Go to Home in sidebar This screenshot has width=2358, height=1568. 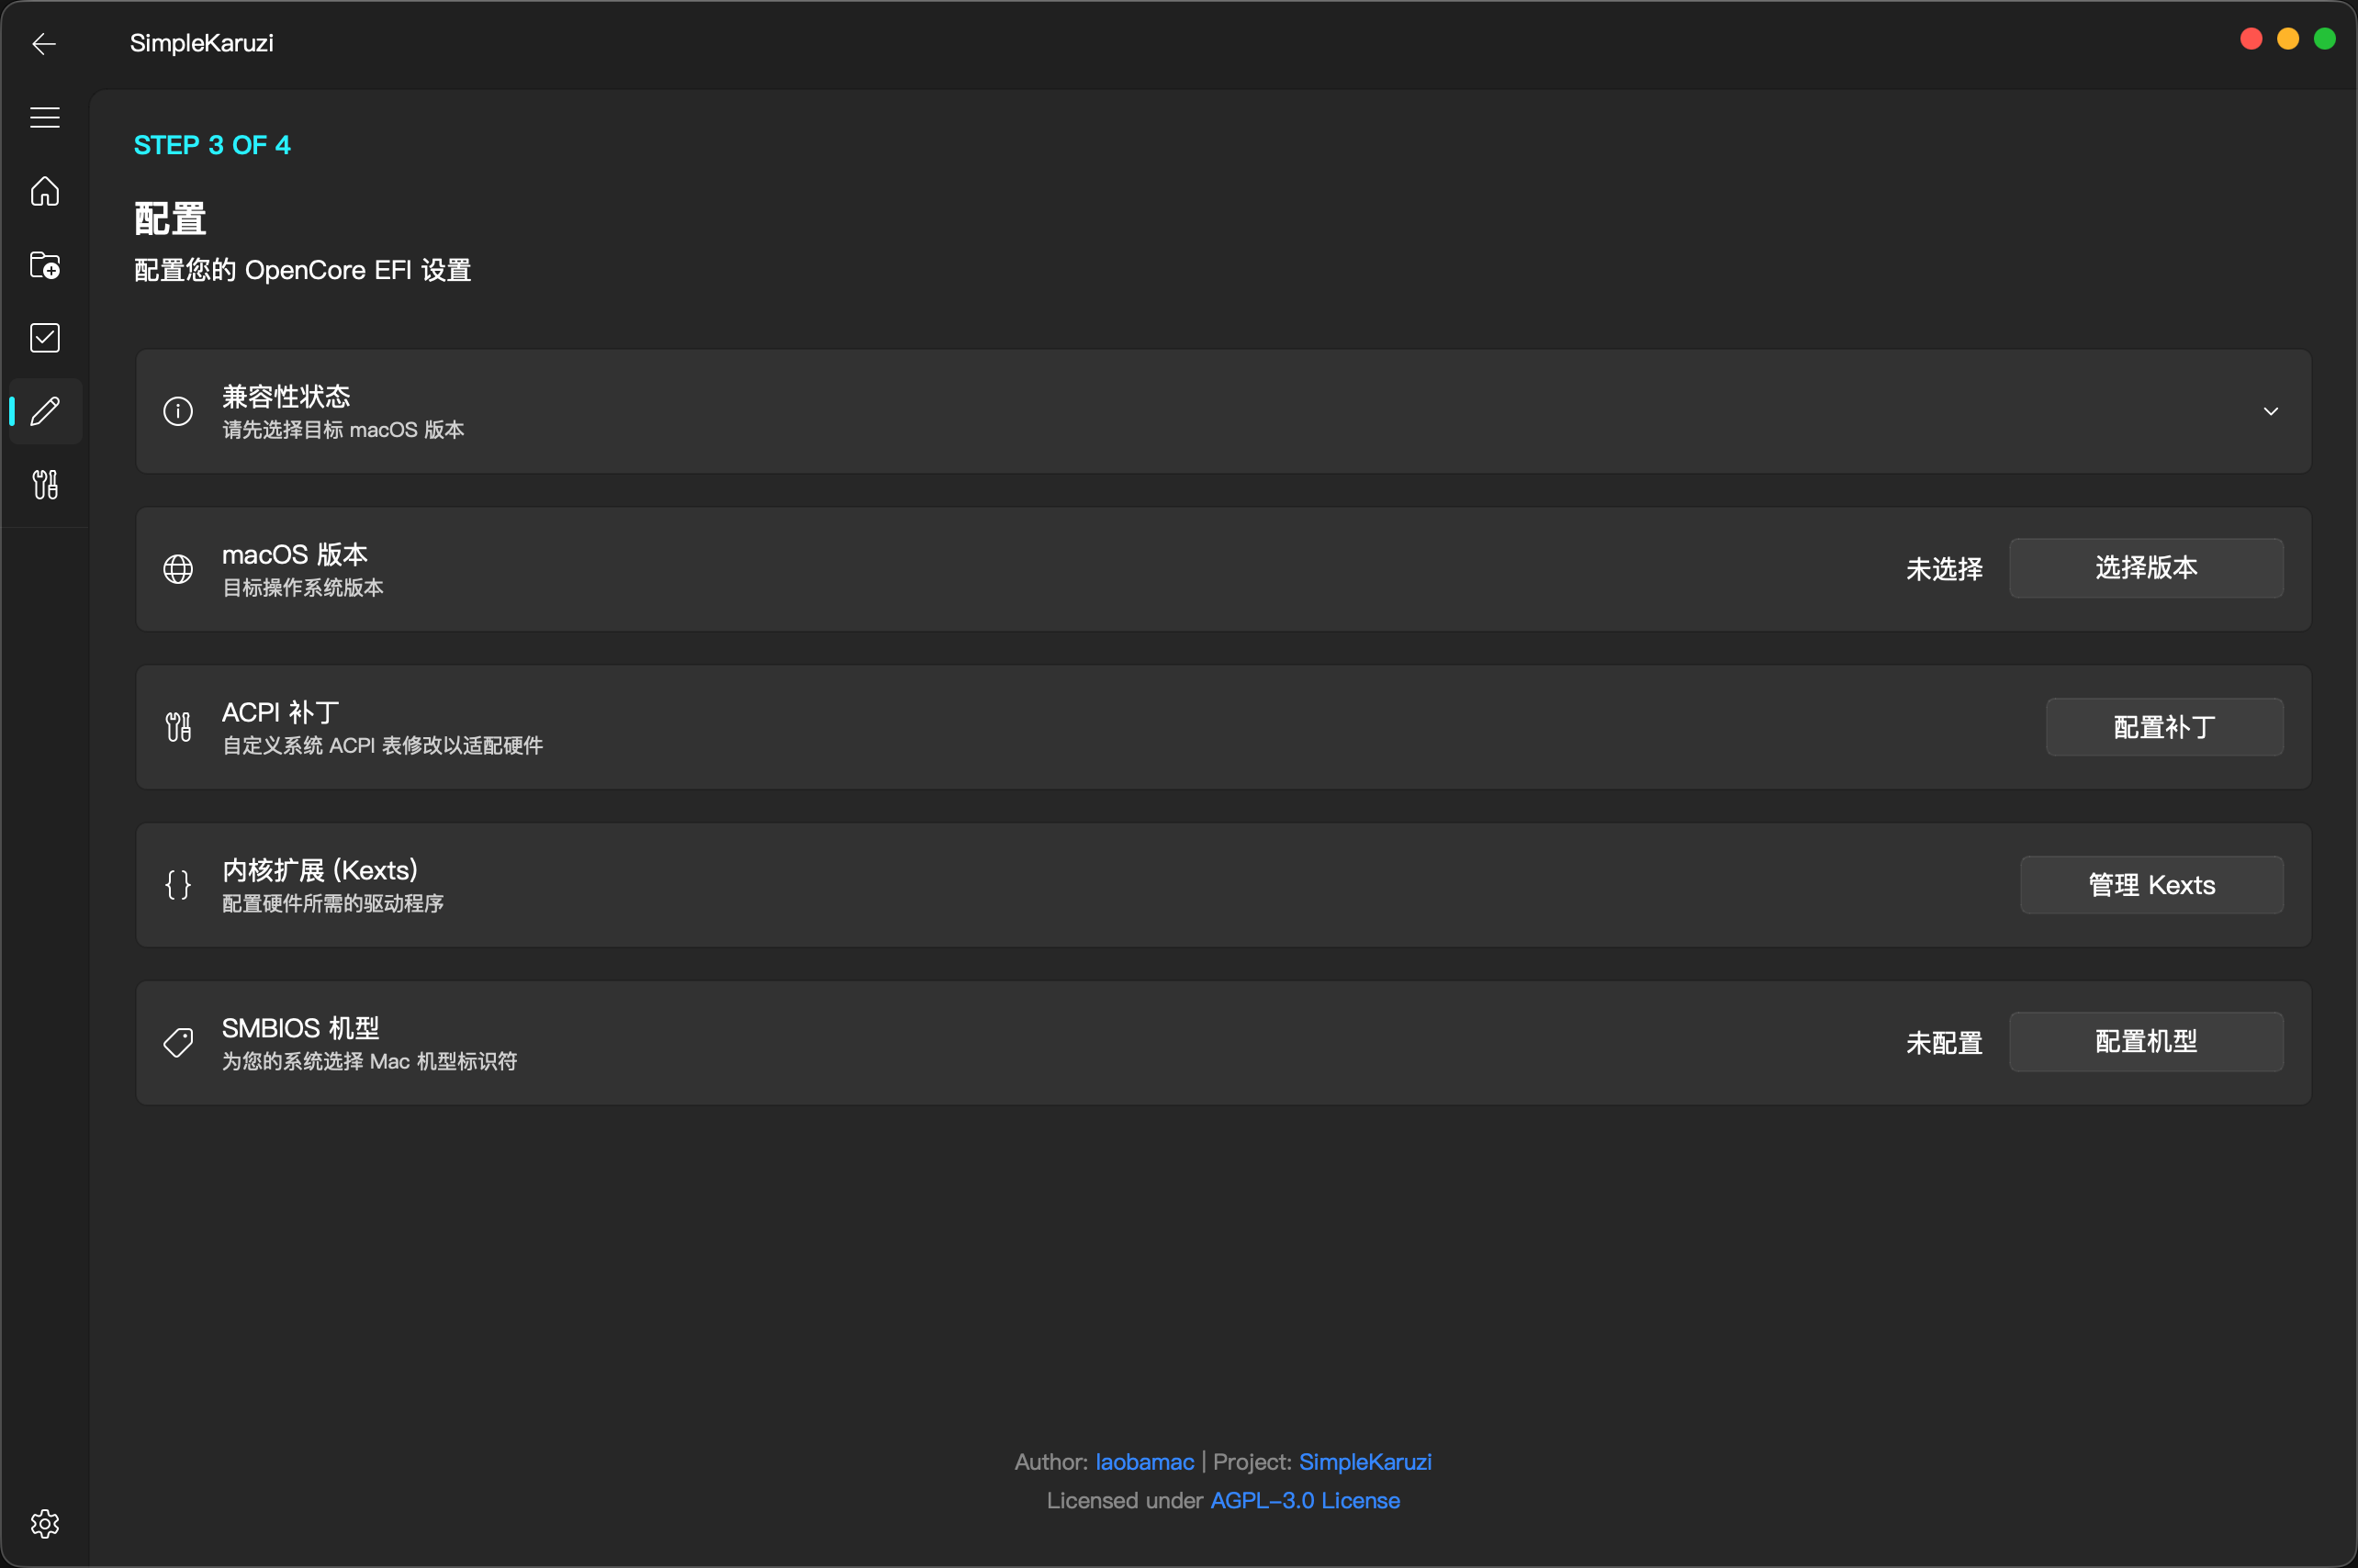(x=44, y=191)
